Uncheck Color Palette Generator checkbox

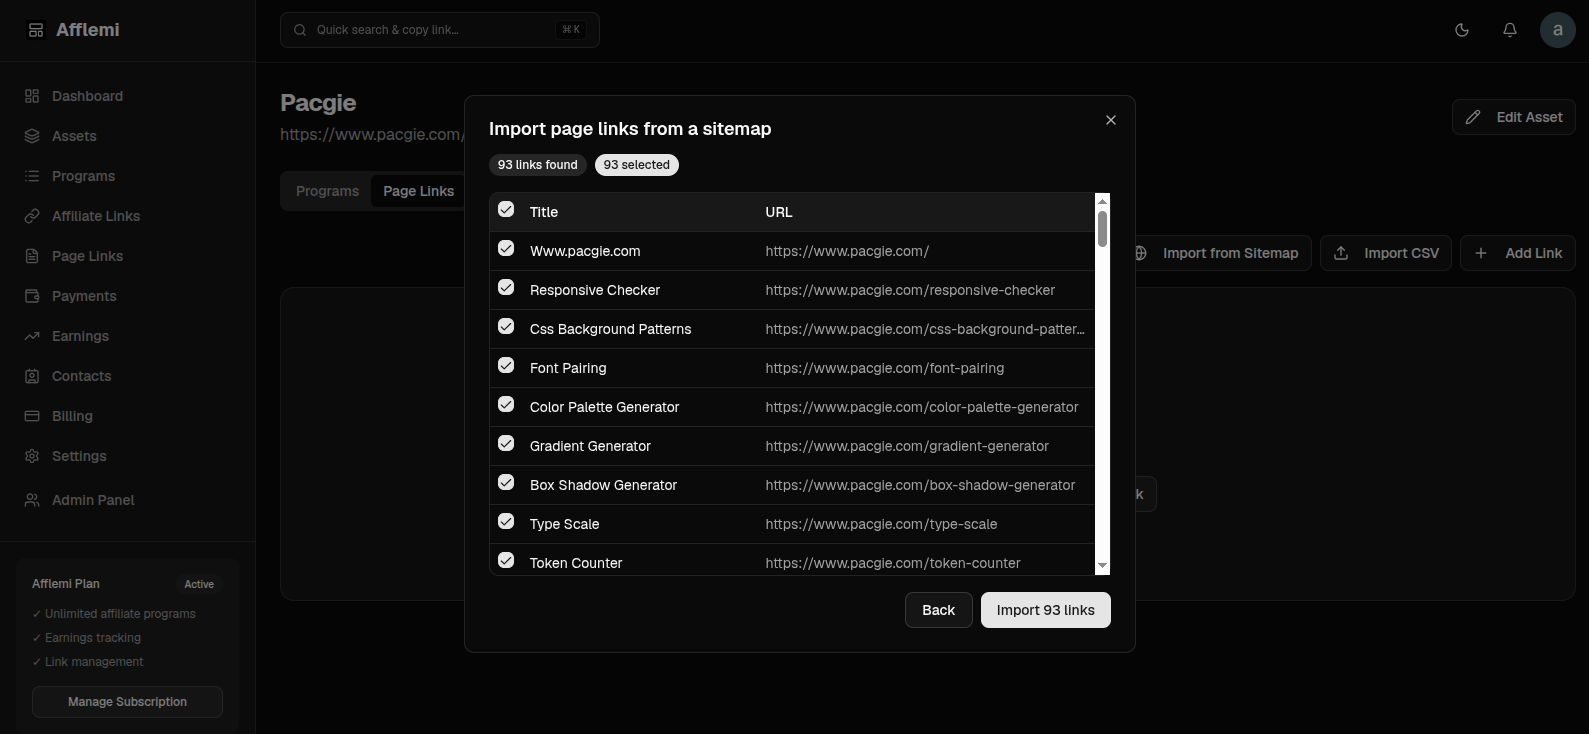click(506, 404)
